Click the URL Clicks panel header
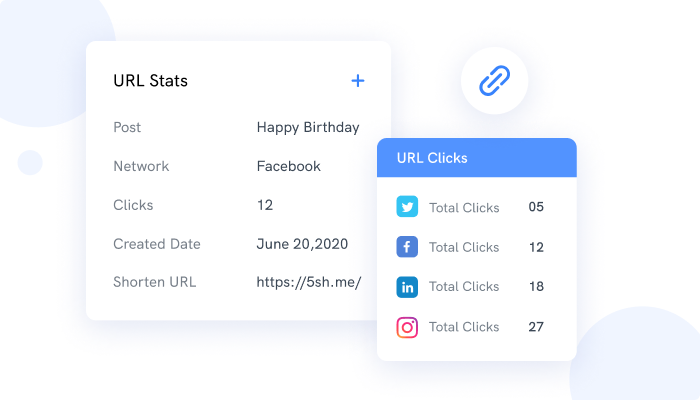 pyautogui.click(x=477, y=158)
